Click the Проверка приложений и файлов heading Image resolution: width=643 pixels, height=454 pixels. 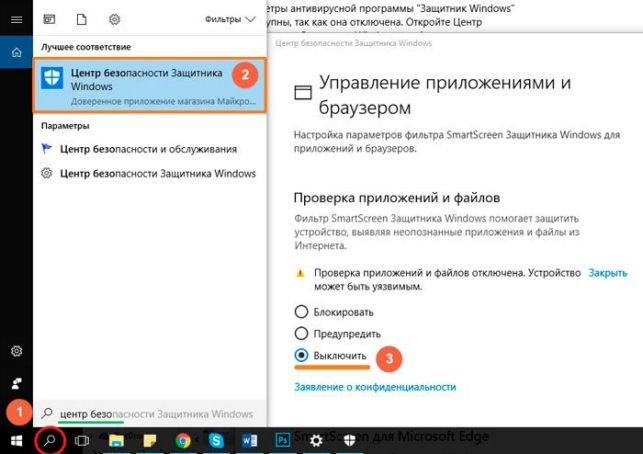tap(397, 198)
